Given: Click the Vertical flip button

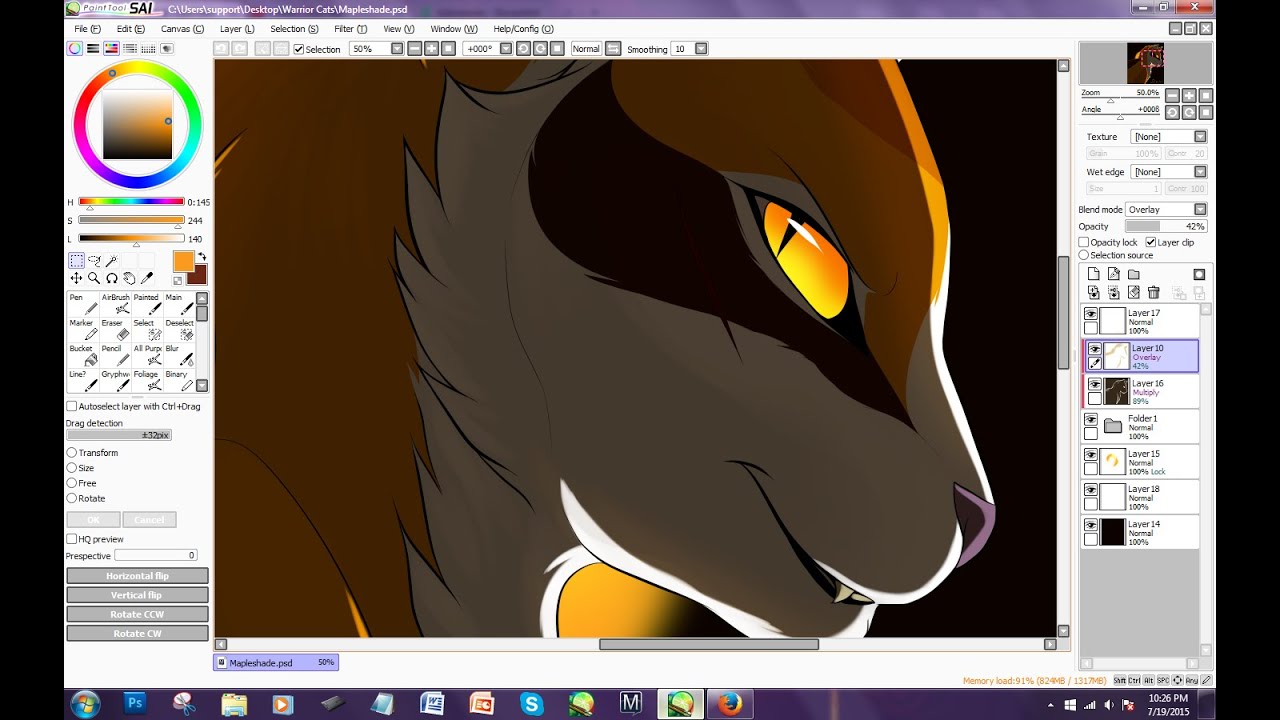Looking at the screenshot, I should pyautogui.click(x=137, y=595).
